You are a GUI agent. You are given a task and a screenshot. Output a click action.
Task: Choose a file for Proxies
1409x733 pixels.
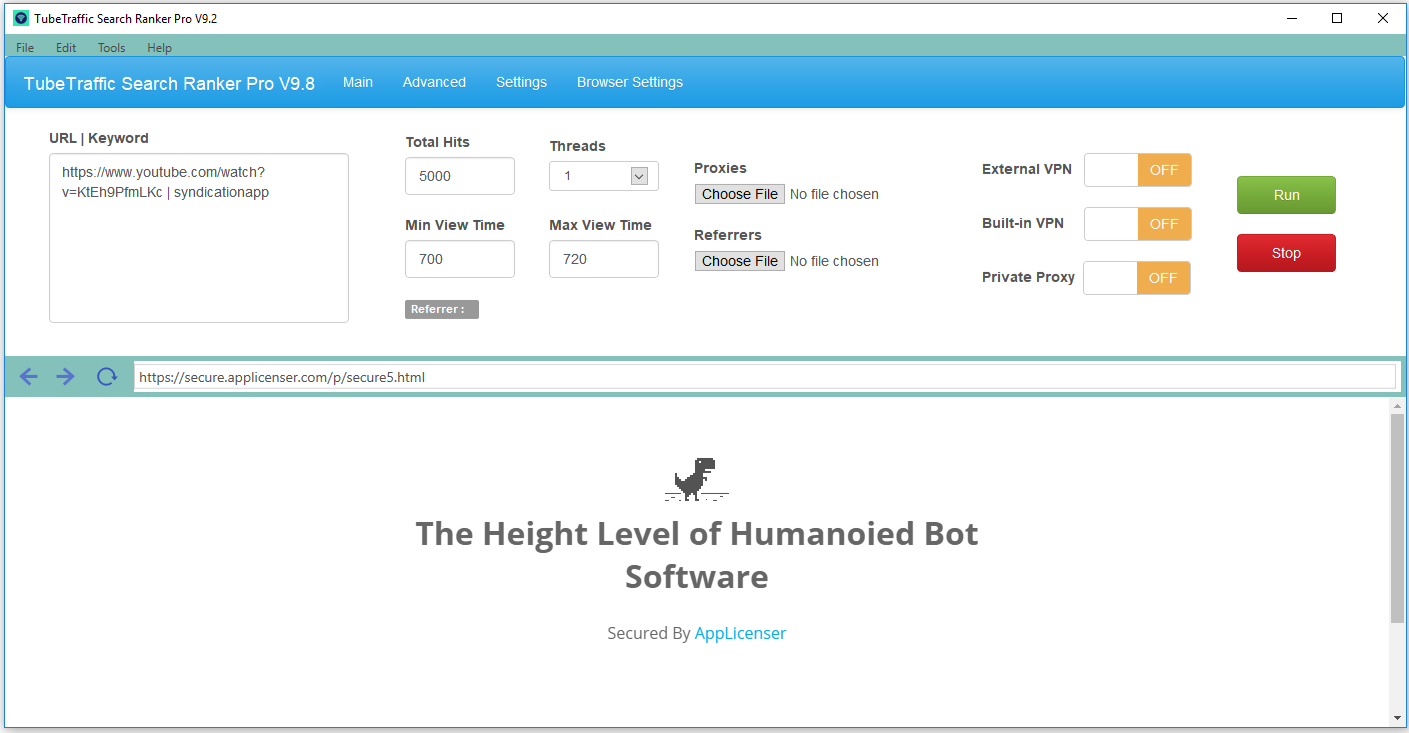[740, 194]
